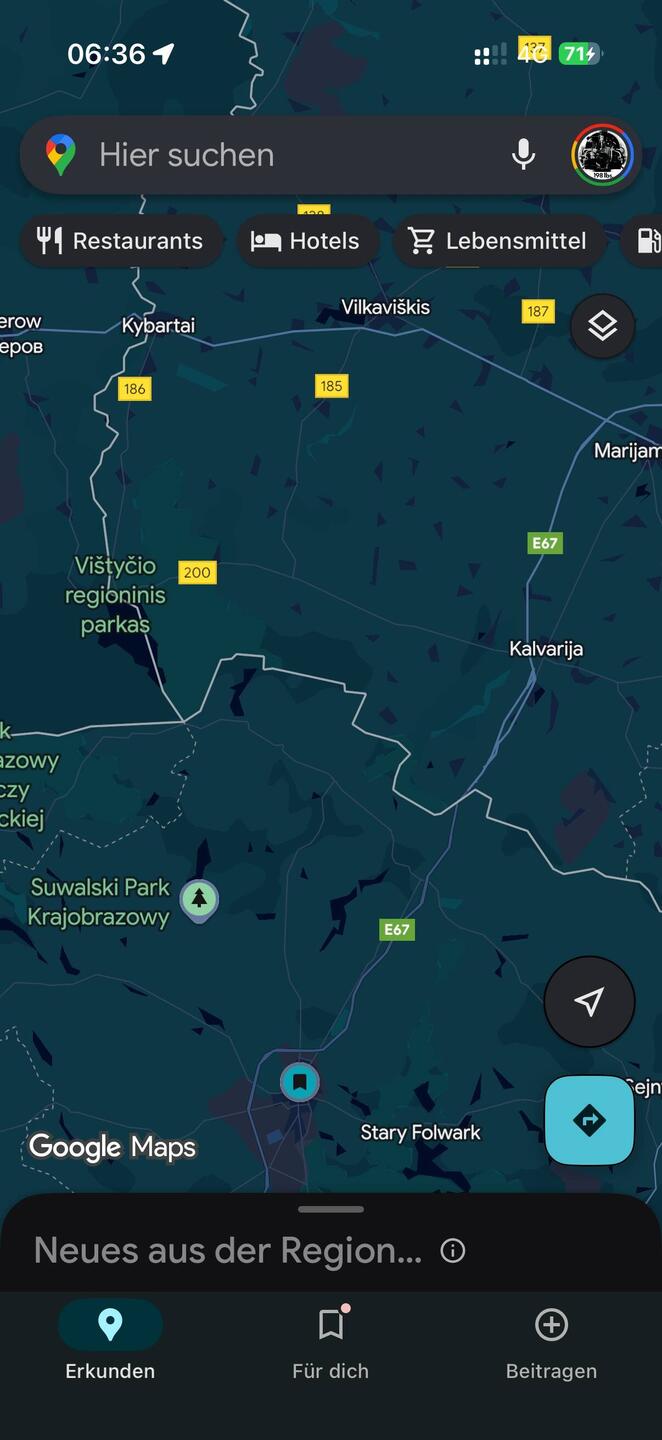Open the map layers button

tap(602, 326)
